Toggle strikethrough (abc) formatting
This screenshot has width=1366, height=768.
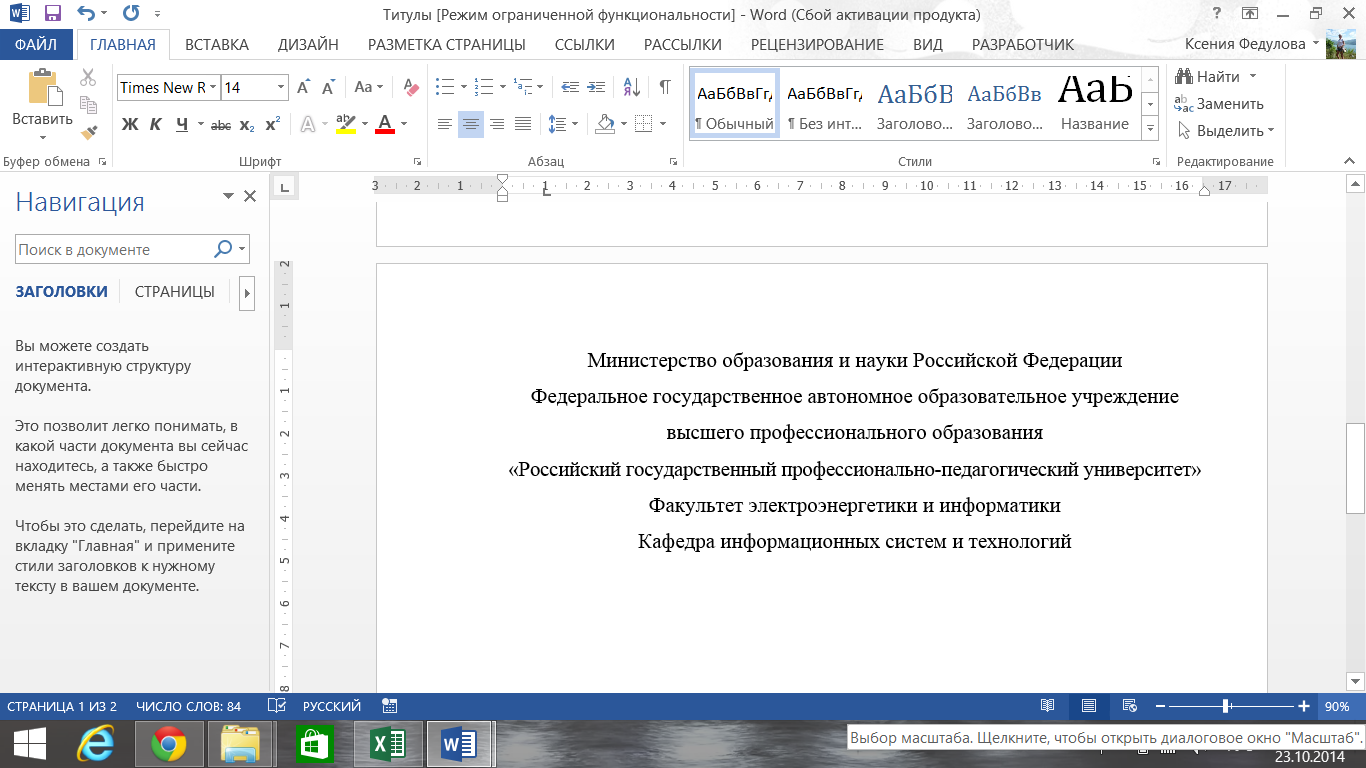coord(222,125)
